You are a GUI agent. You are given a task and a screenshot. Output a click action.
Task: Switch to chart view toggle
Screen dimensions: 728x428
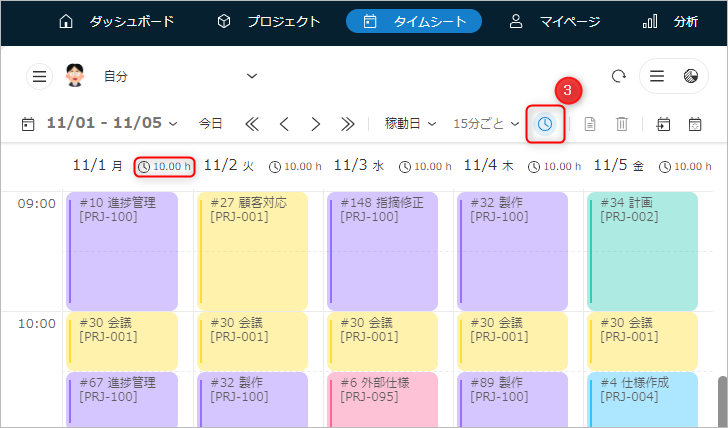tap(690, 76)
